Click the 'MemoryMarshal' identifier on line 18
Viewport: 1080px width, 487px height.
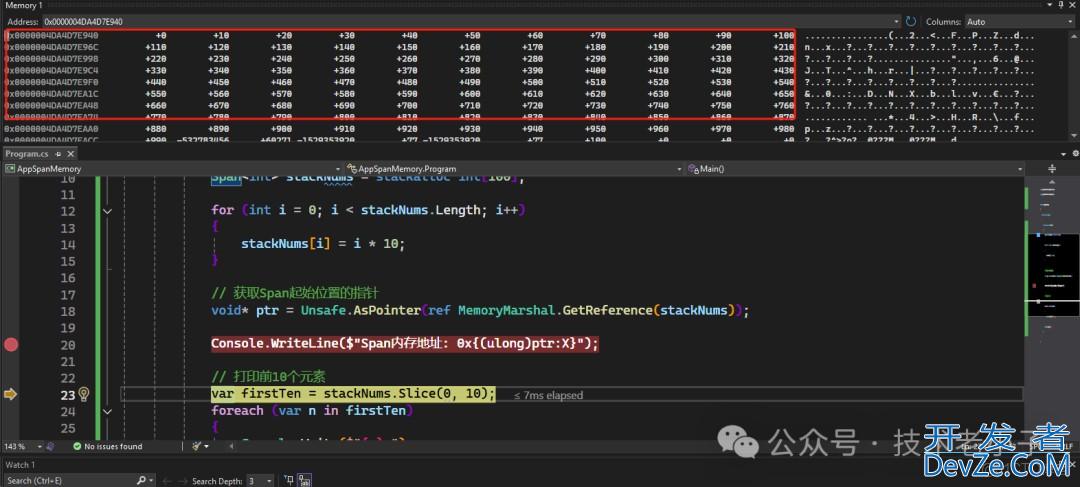tap(506, 310)
